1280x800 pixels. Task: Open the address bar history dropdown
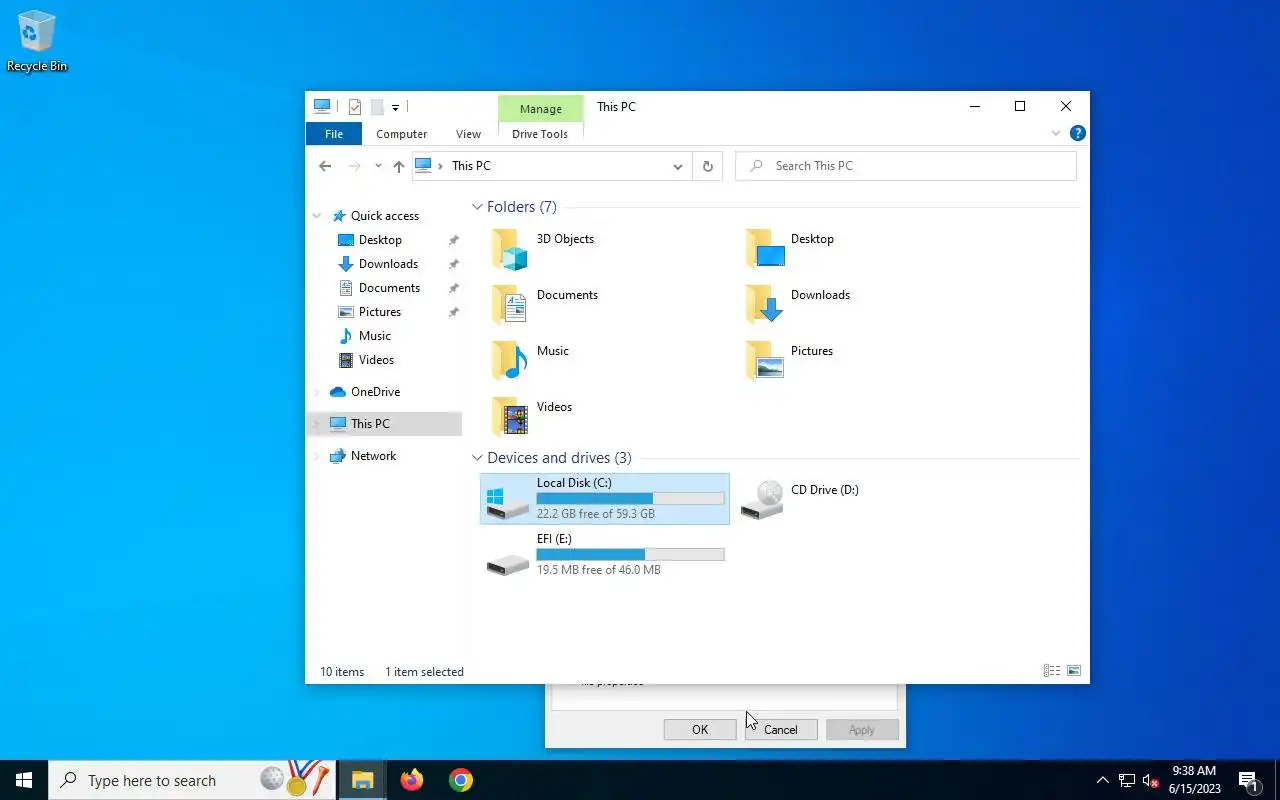678,166
